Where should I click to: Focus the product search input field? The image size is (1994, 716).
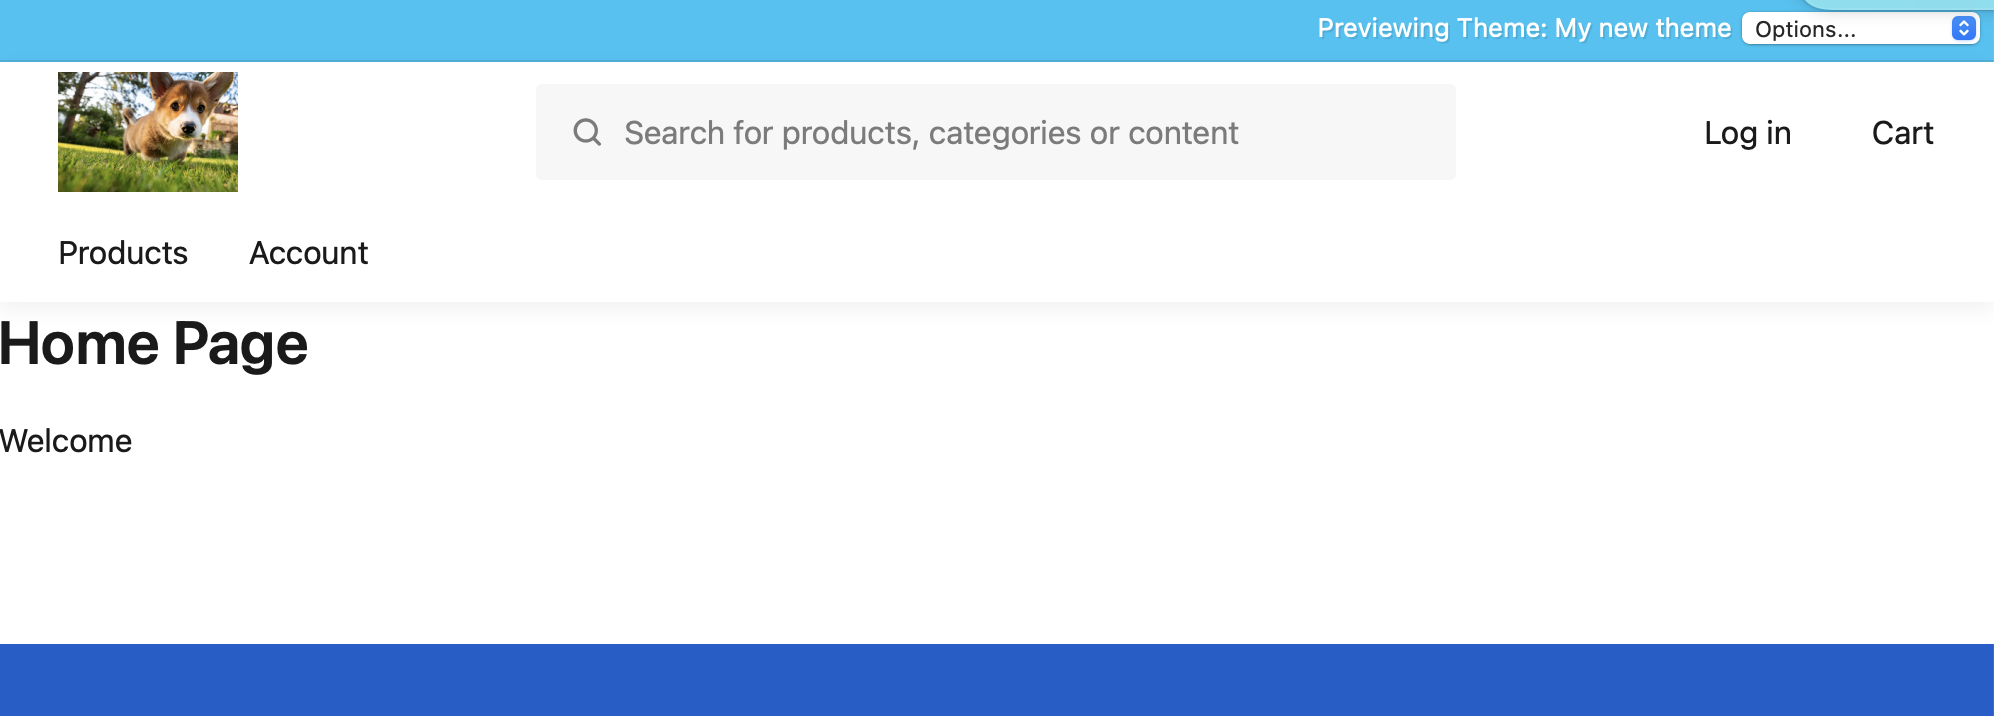[996, 132]
